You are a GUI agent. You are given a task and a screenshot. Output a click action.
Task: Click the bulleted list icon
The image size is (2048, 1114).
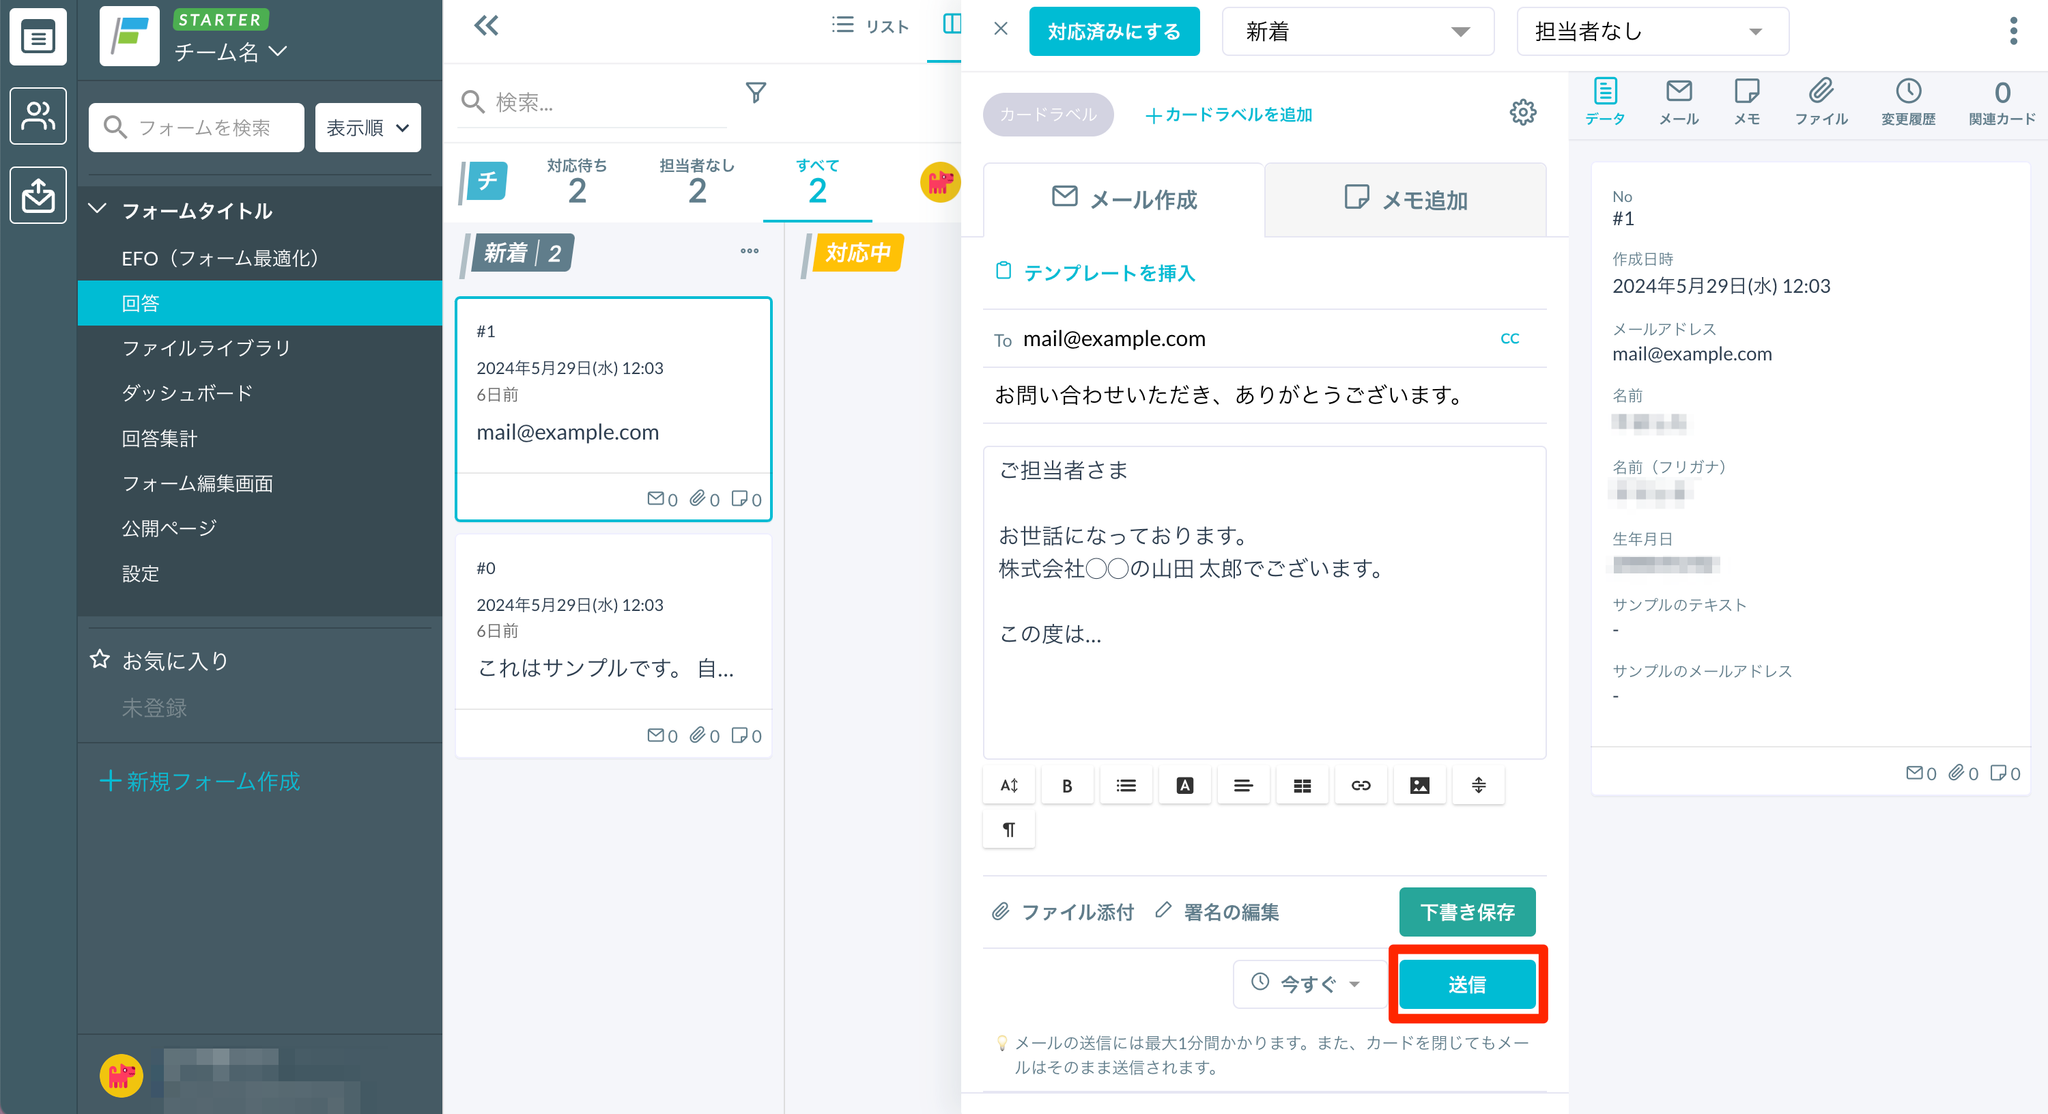pyautogui.click(x=1126, y=786)
